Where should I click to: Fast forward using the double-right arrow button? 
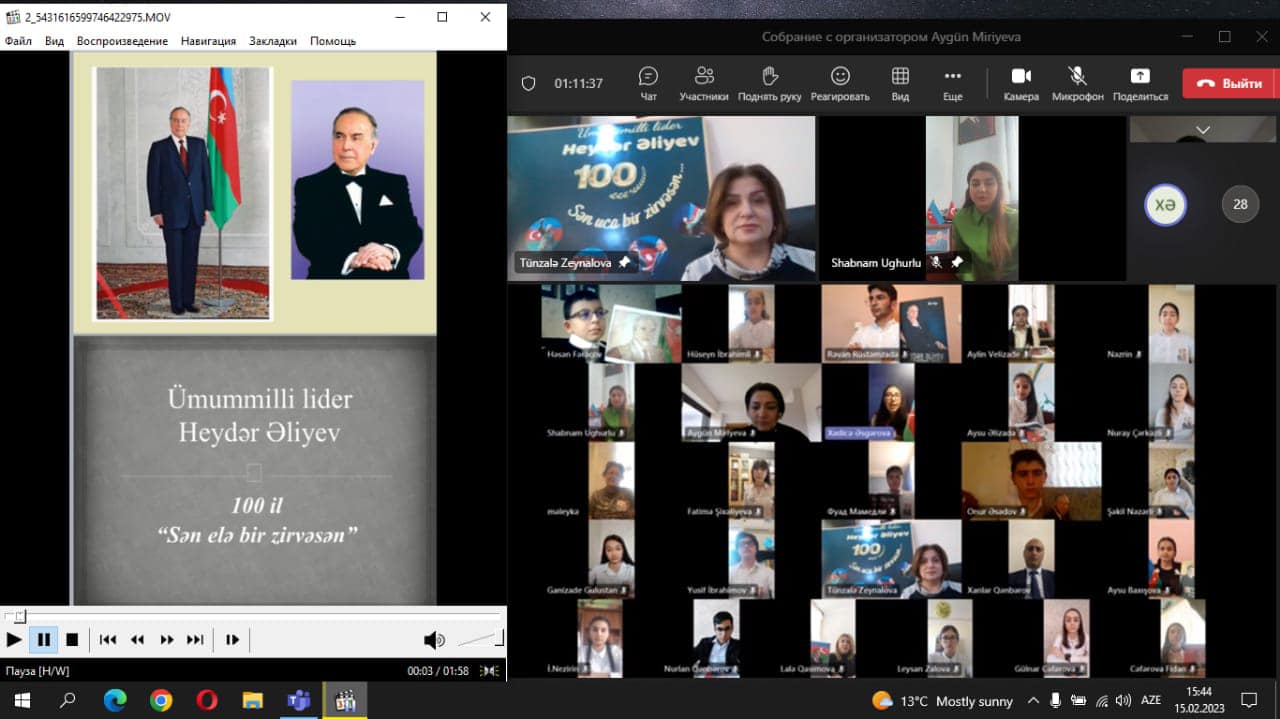166,640
